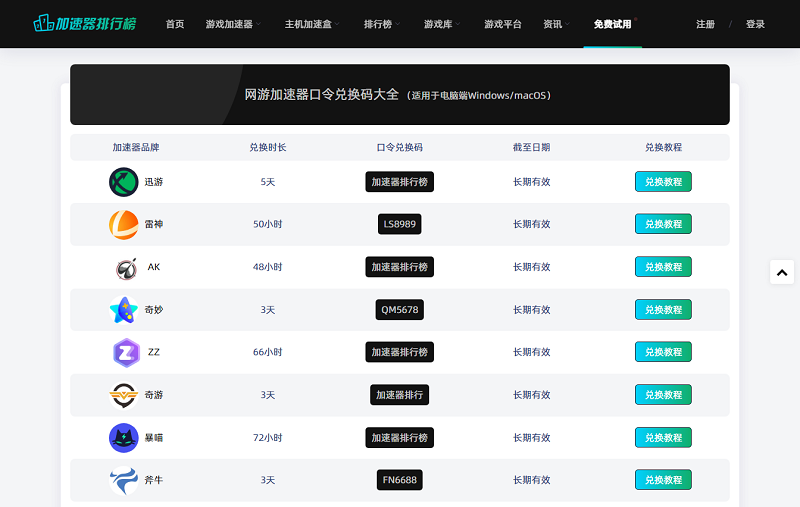Viewport: 800px width, 507px height.
Task: Open the 首页 nav item
Action: (175, 24)
